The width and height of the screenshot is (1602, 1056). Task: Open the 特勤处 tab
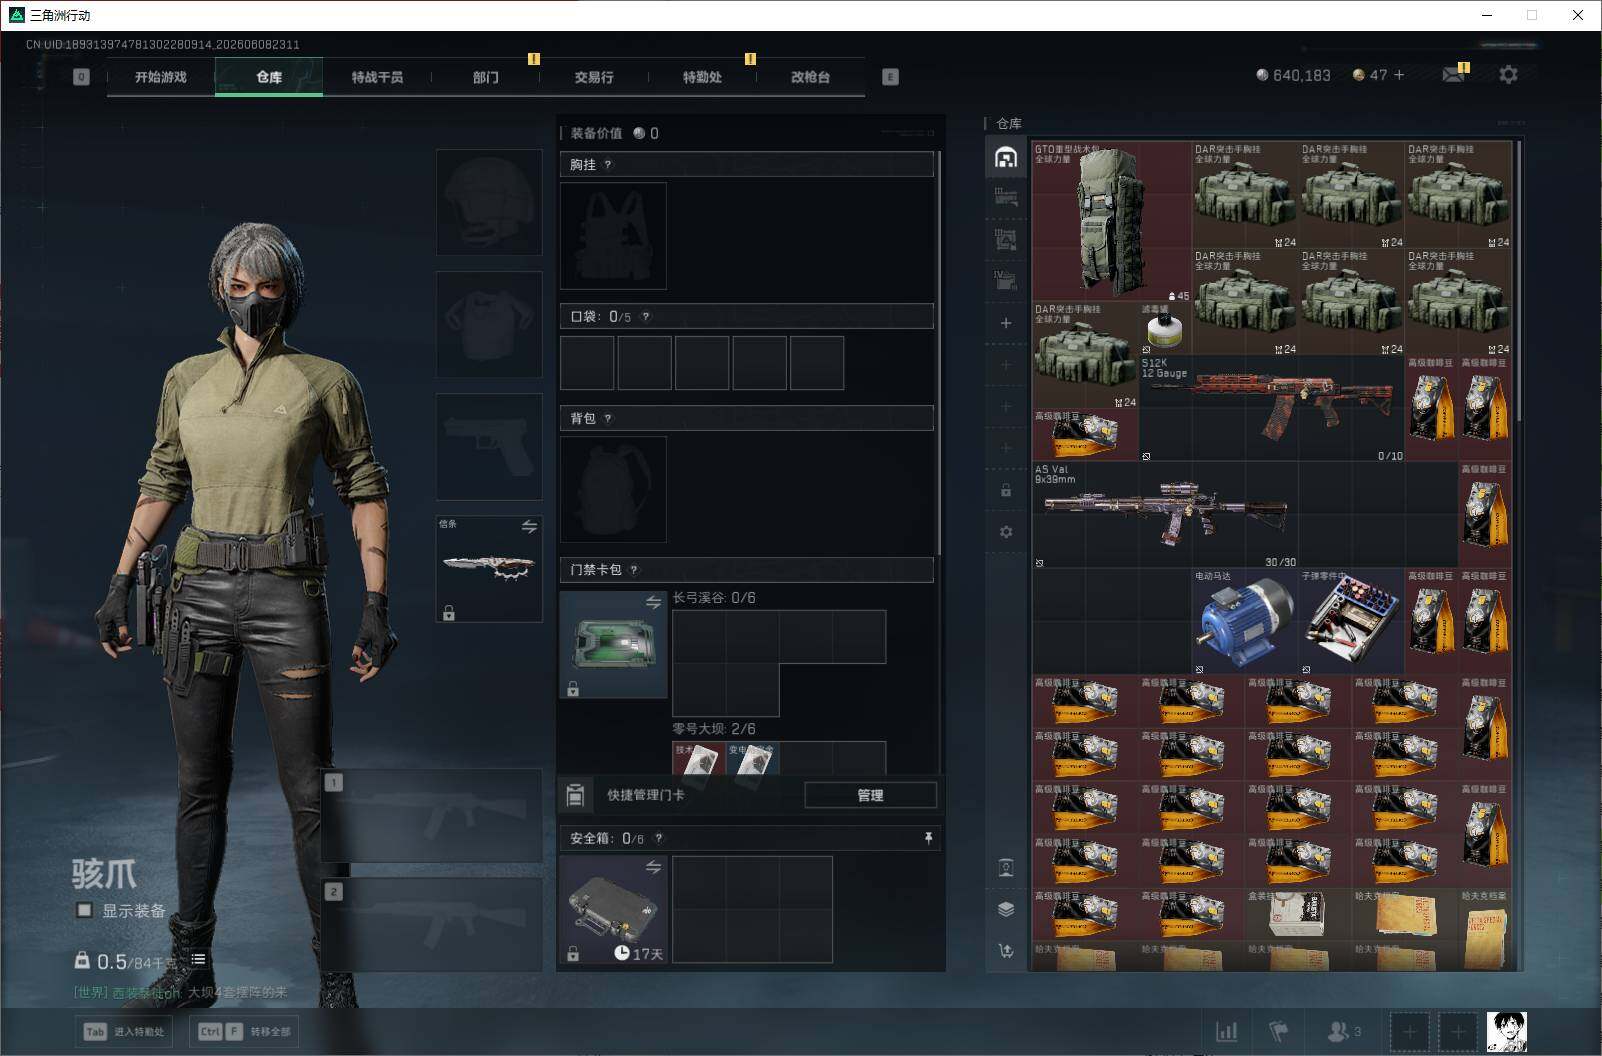[702, 77]
